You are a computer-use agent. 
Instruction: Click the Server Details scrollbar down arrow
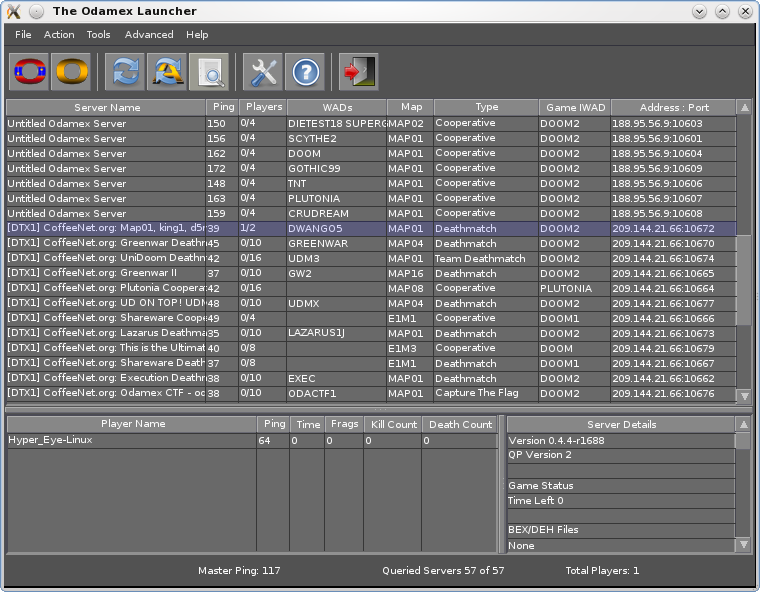pyautogui.click(x=743, y=545)
